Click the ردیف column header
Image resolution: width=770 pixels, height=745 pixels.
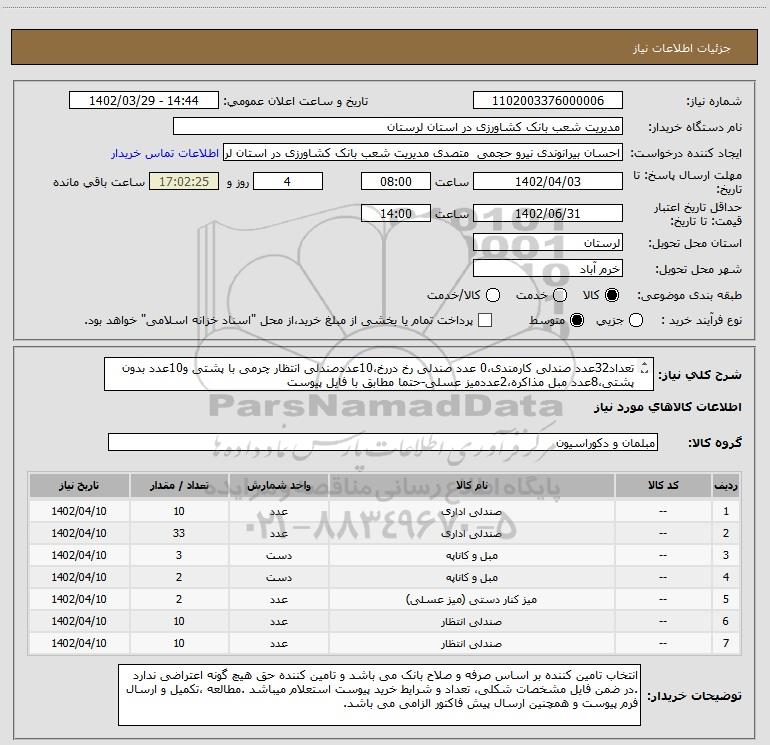coord(726,485)
